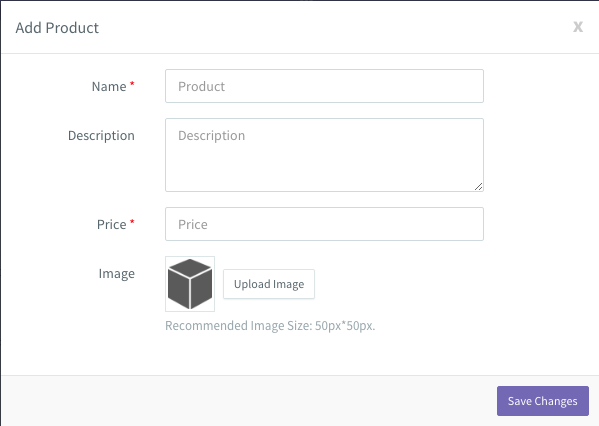
Task: Click the Image field label
Action: tap(117, 274)
